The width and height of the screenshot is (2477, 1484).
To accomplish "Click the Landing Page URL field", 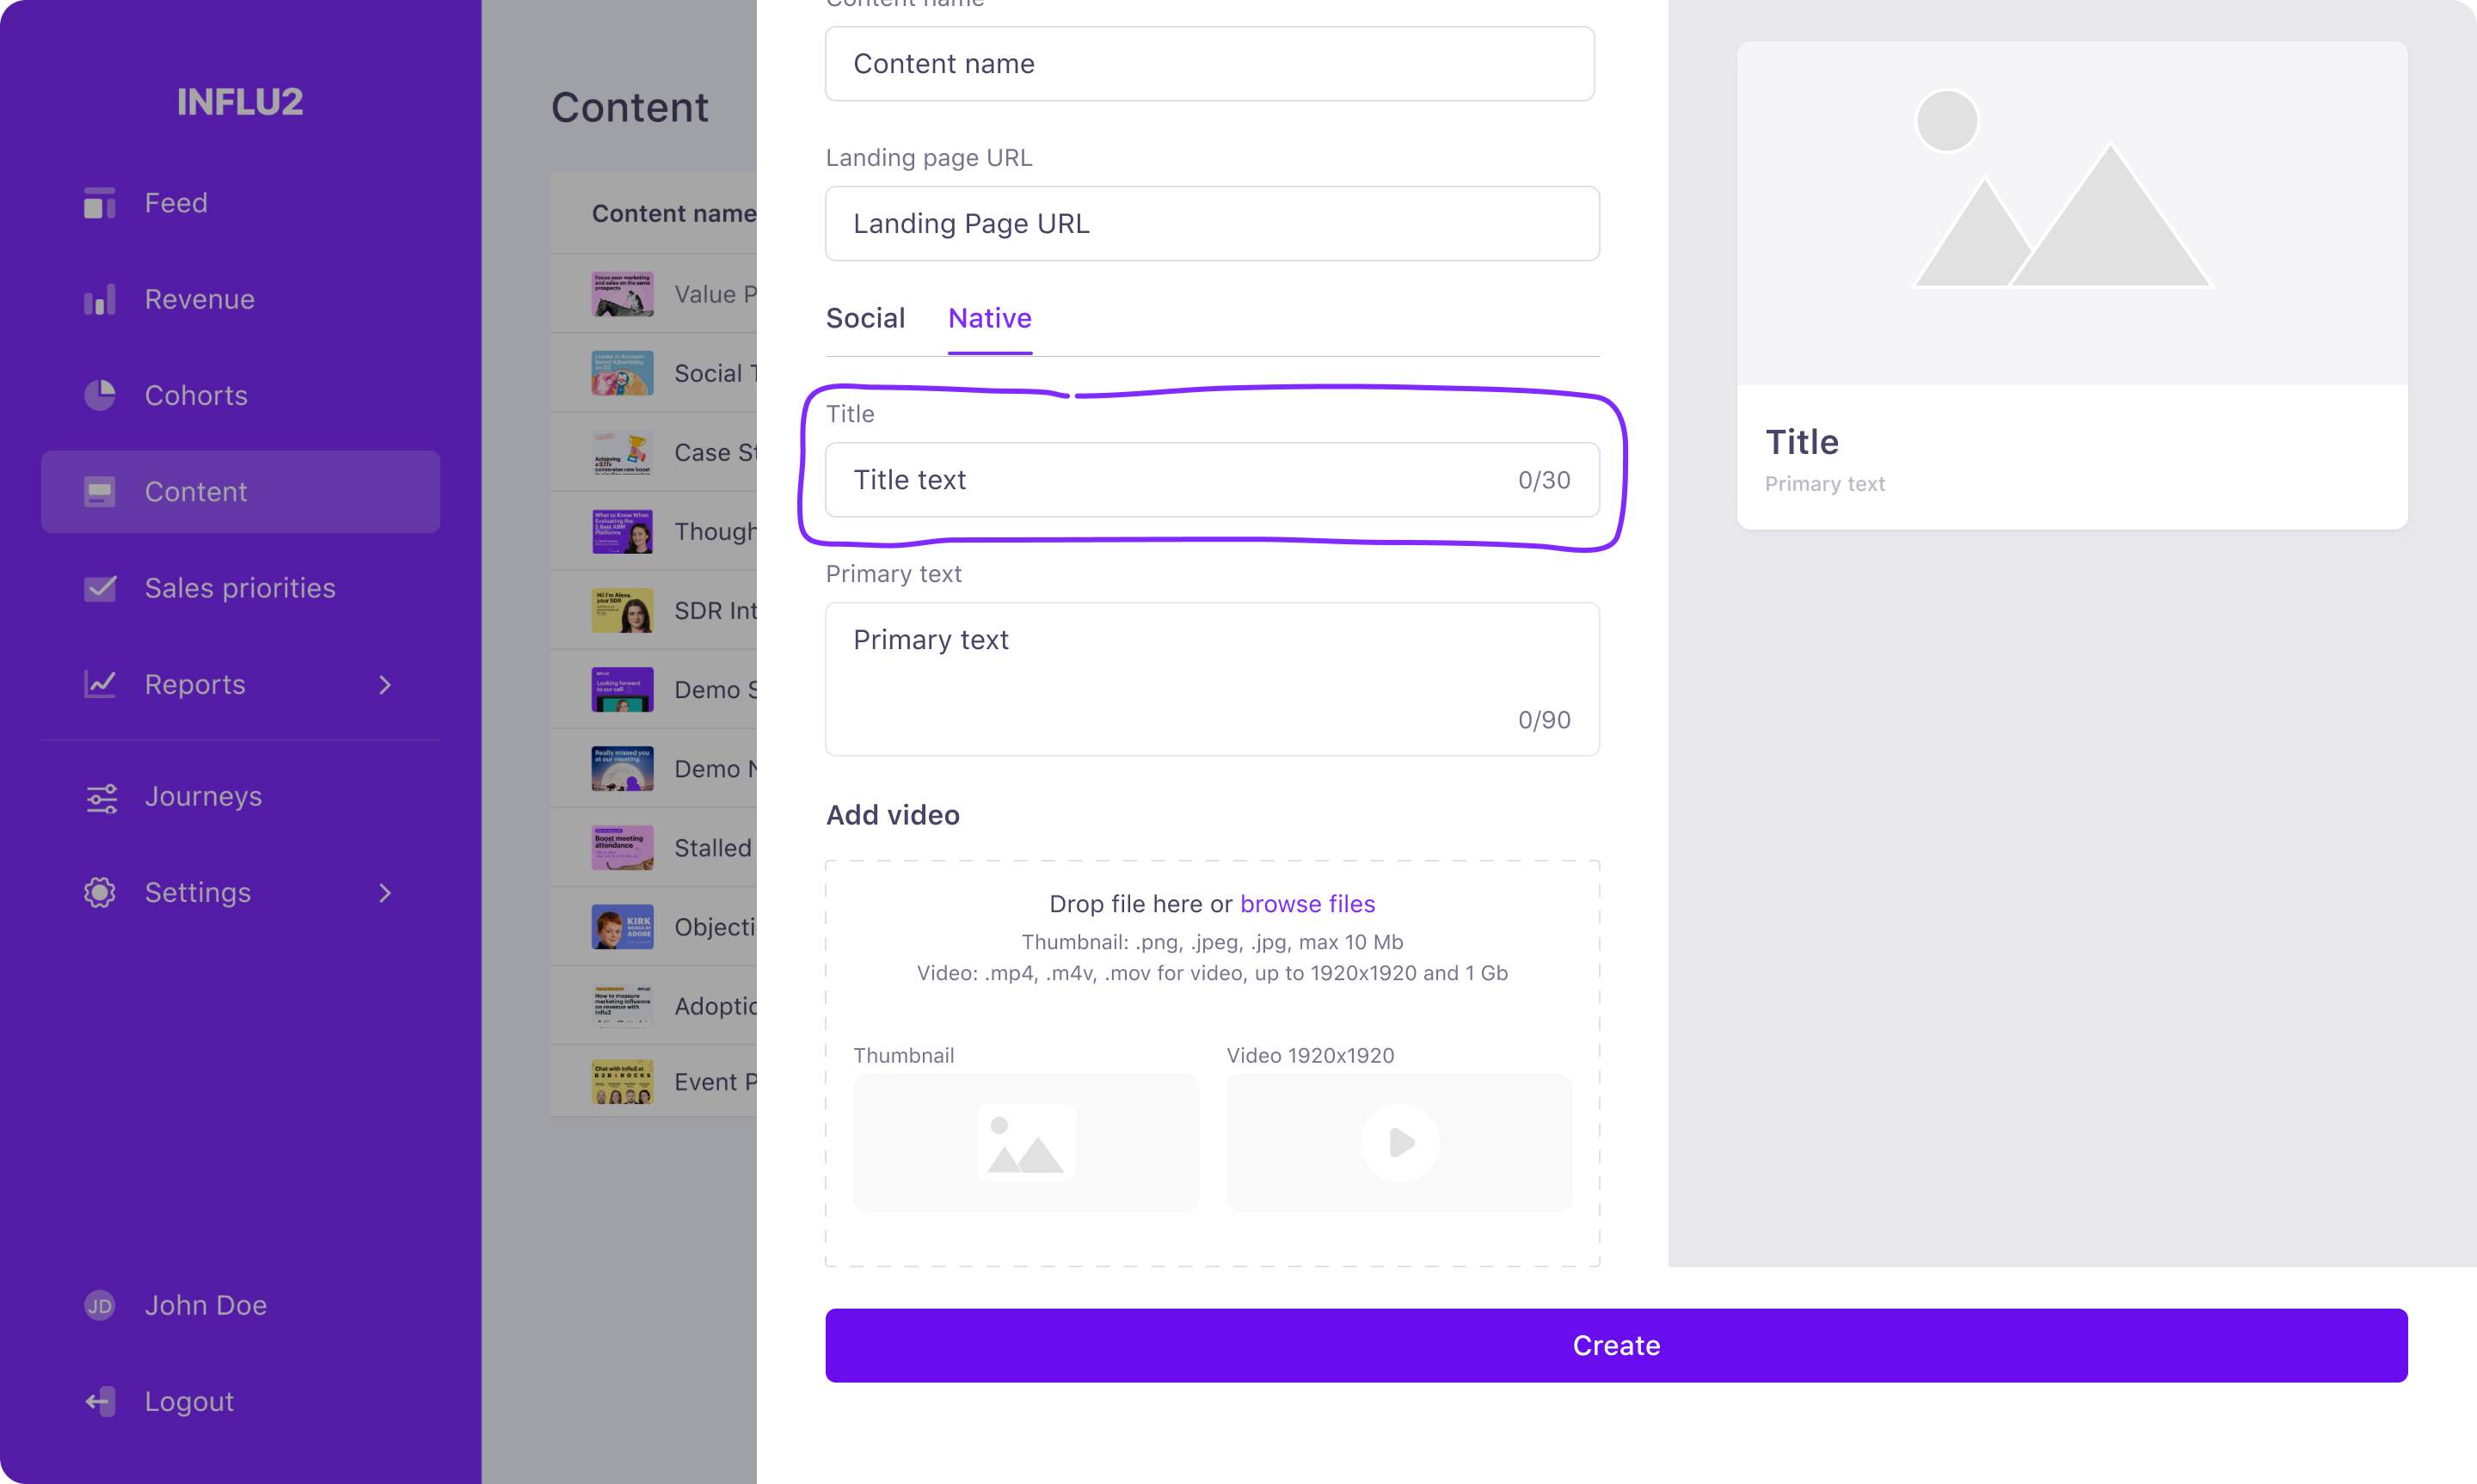I will coord(1212,223).
